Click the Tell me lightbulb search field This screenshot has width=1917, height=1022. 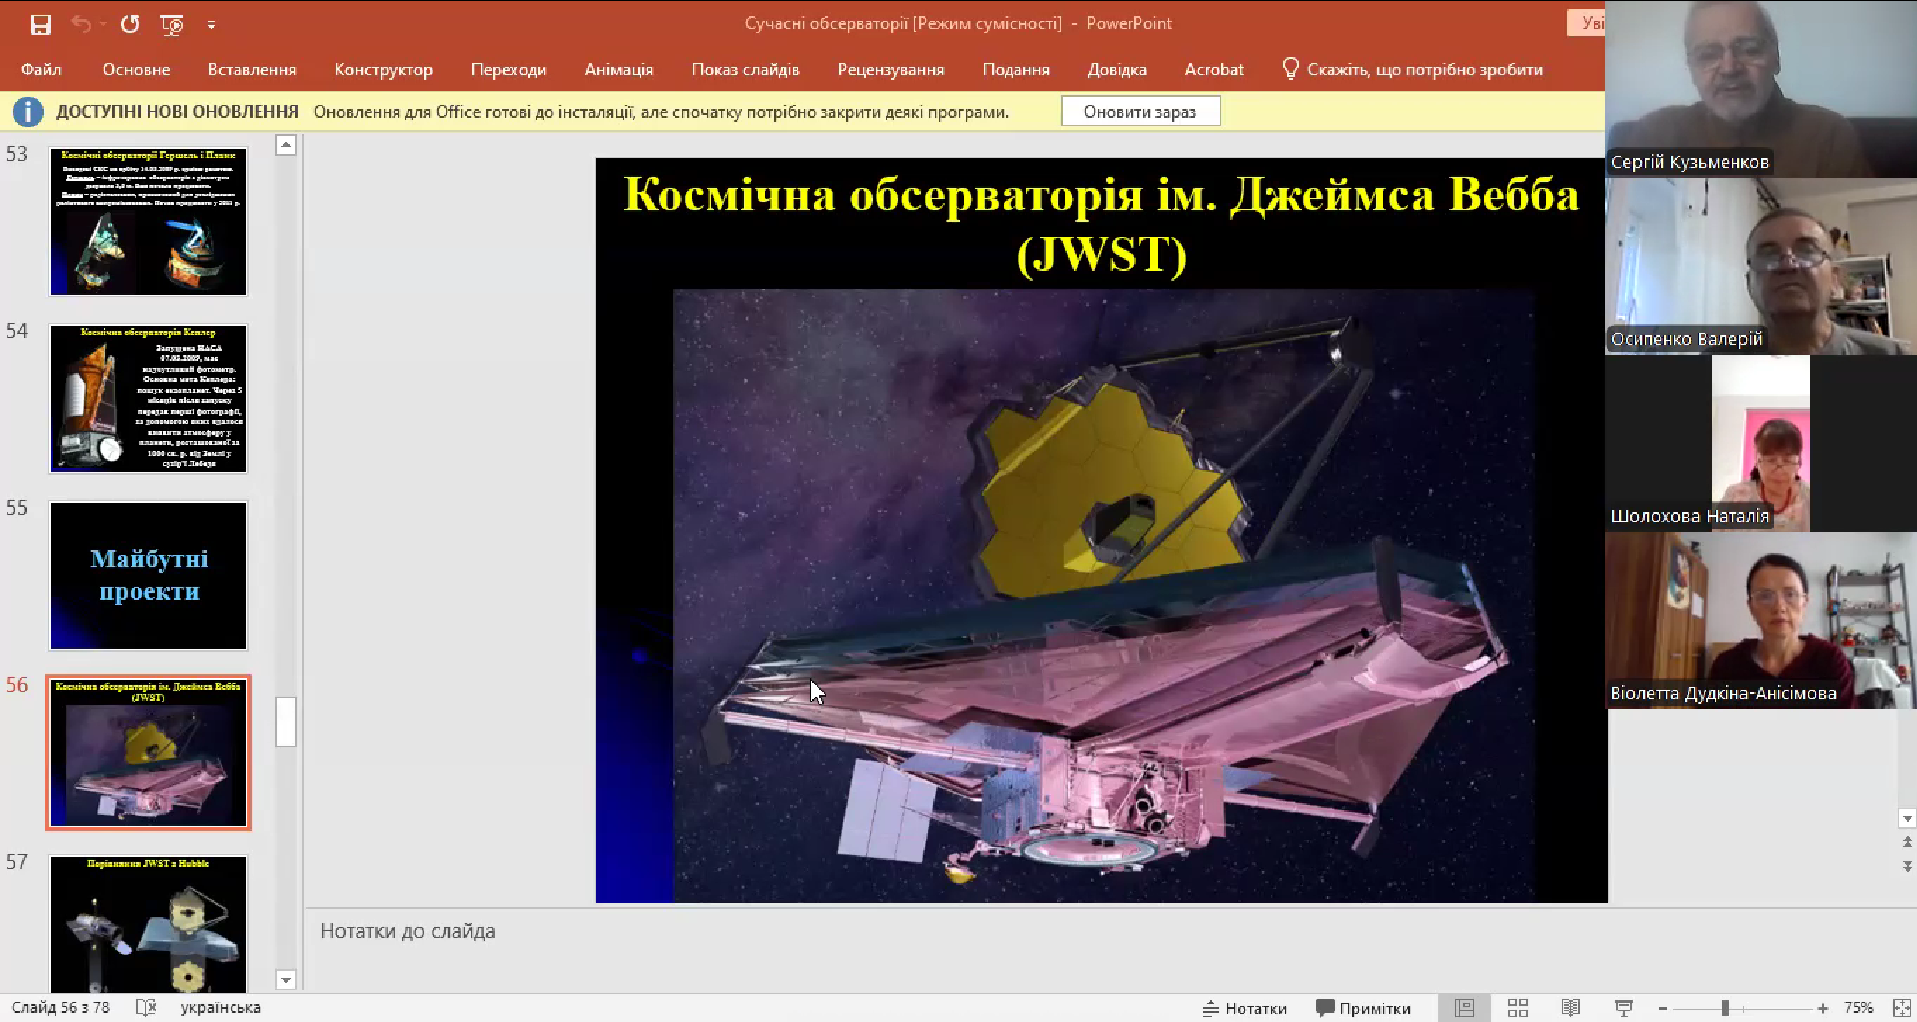(x=1412, y=69)
